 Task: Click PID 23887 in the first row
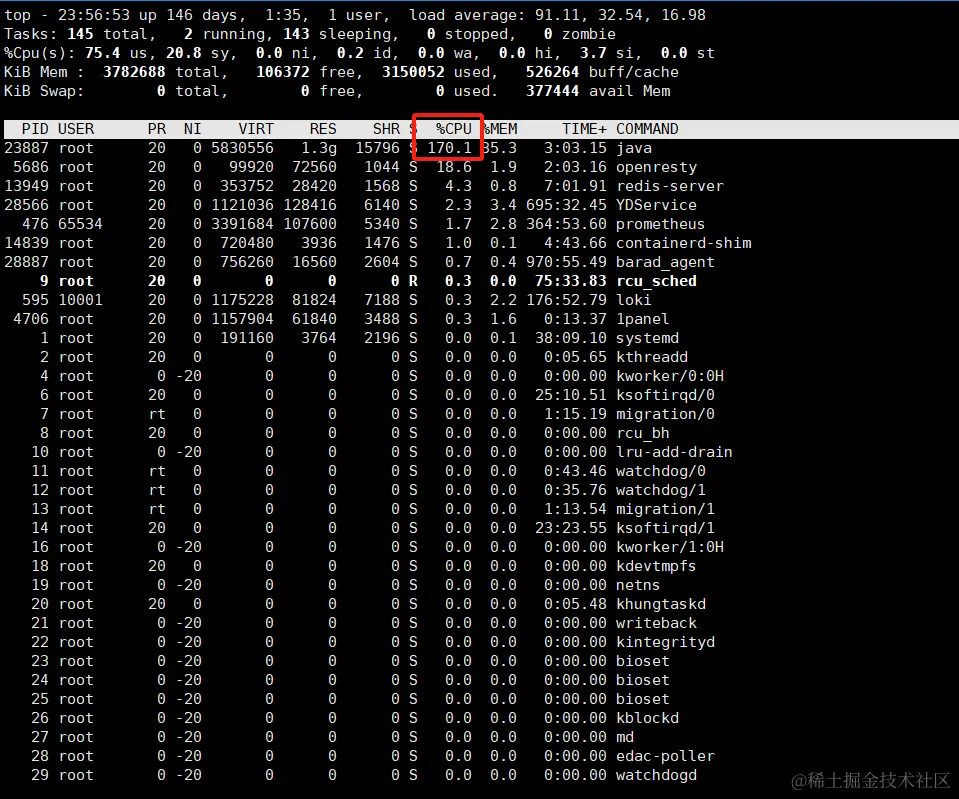point(26,148)
